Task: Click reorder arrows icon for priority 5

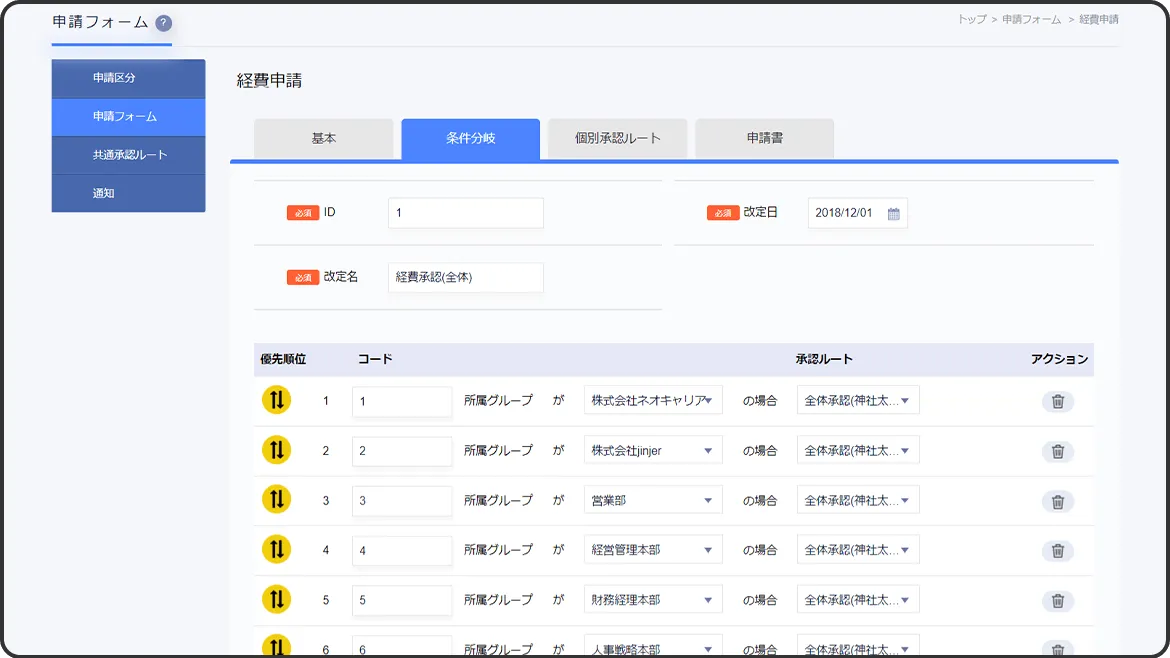Action: 276,600
